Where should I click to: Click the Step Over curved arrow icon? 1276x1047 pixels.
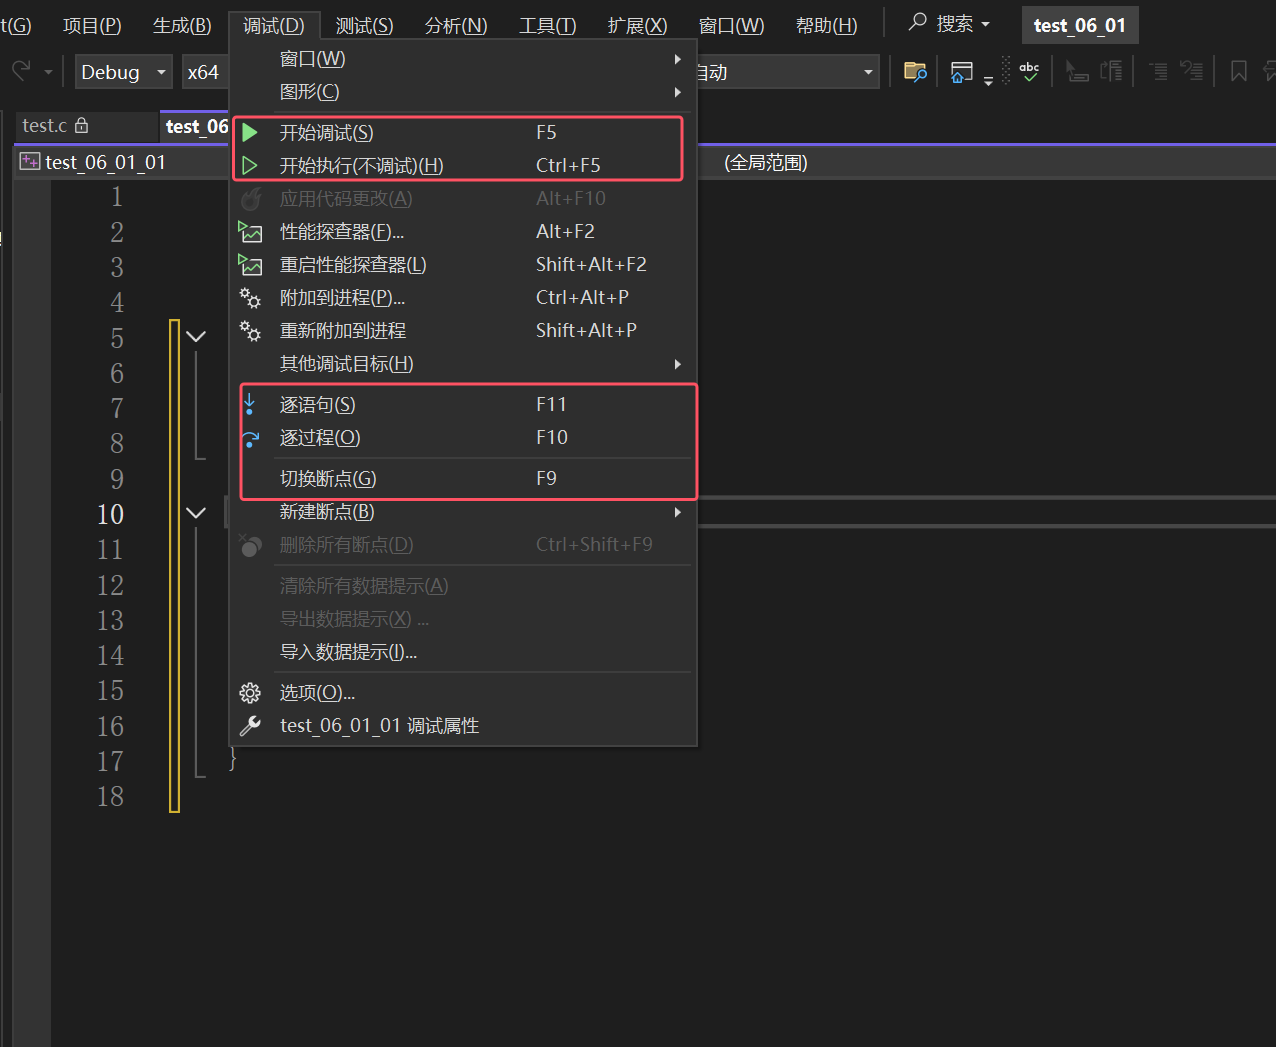click(250, 438)
